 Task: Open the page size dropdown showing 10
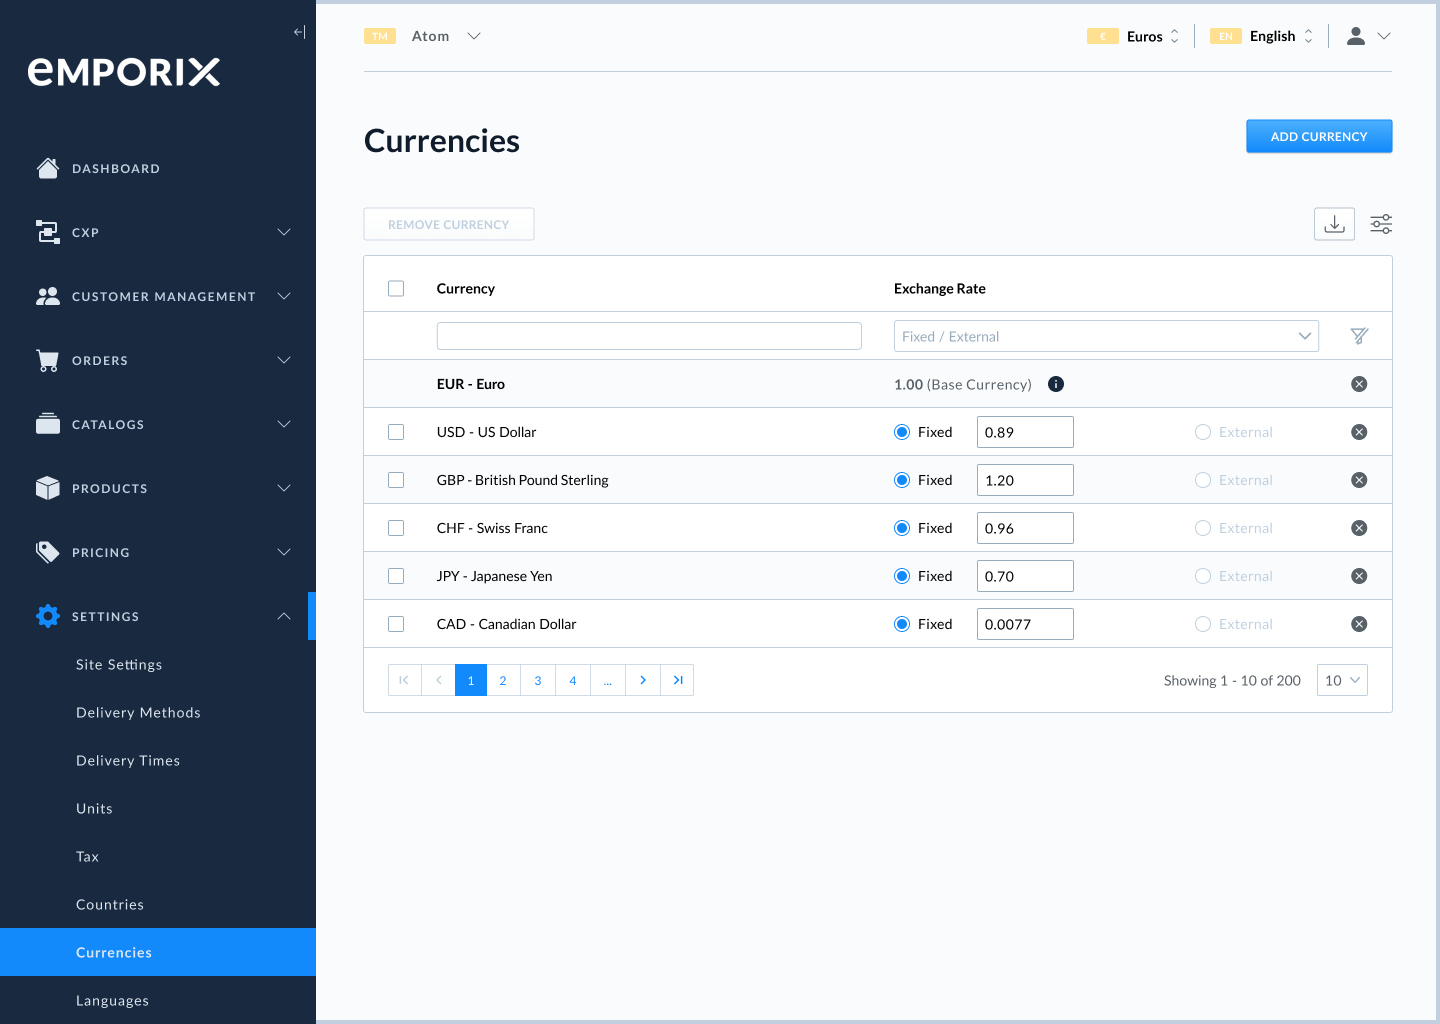click(1342, 680)
